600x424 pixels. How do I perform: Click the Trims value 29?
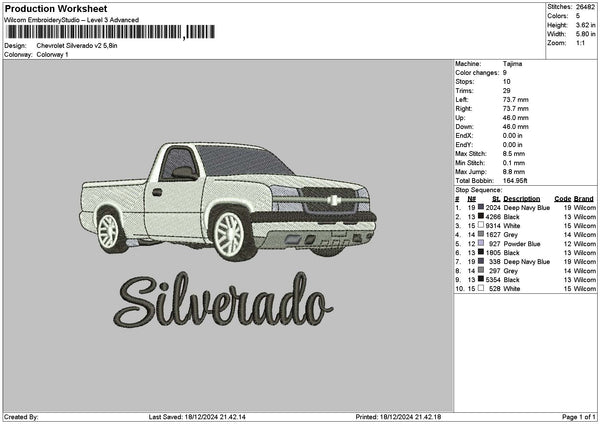(x=506, y=91)
